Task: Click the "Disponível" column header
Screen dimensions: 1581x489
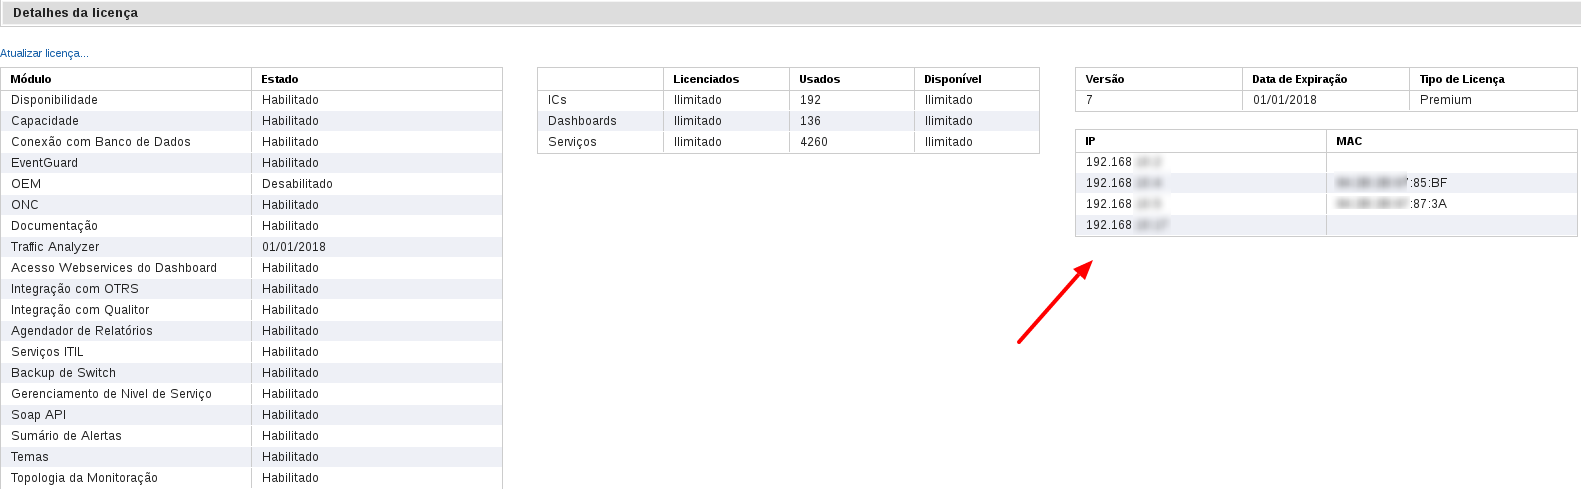Action: (x=952, y=79)
